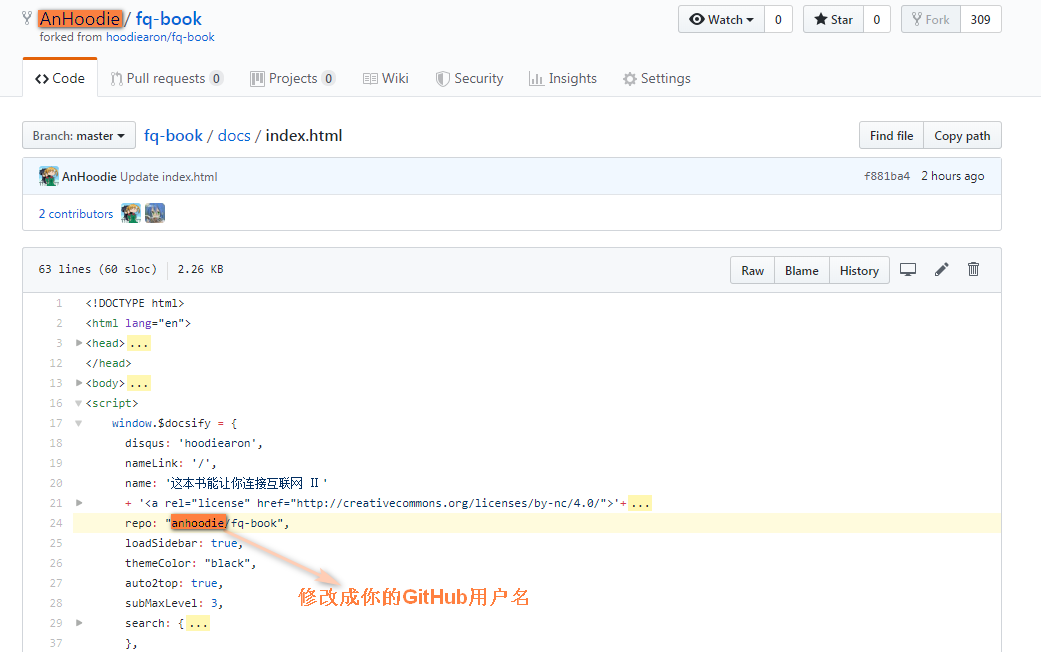Image resolution: width=1041 pixels, height=652 pixels.
Task: Click Find file button
Action: [892, 135]
